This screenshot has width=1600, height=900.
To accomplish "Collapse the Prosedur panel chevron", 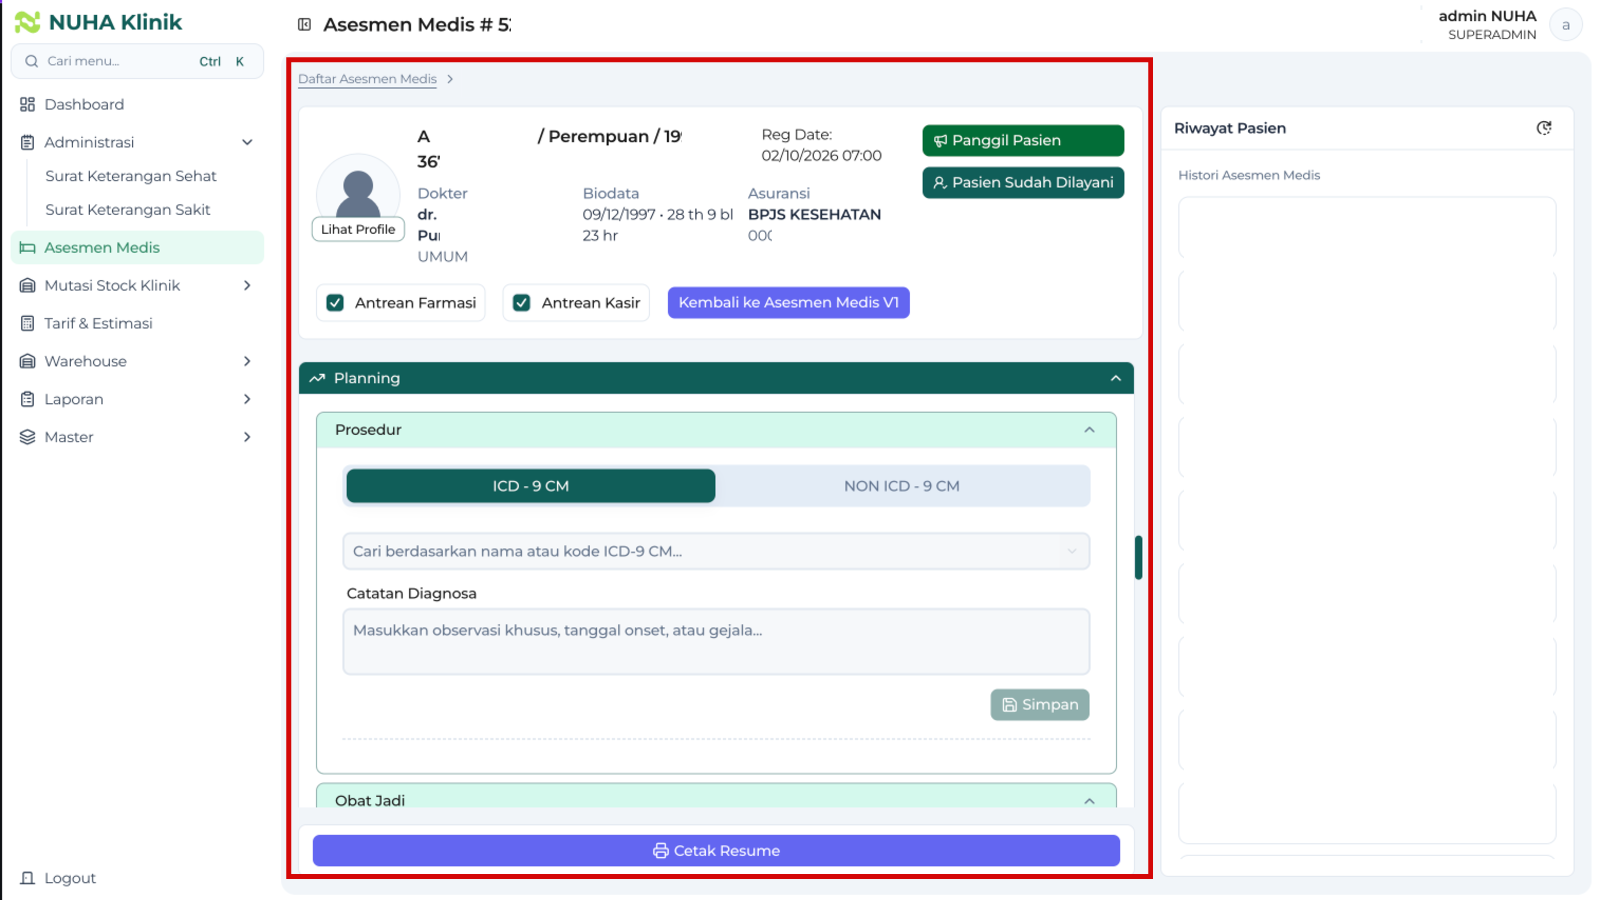I will [1090, 430].
